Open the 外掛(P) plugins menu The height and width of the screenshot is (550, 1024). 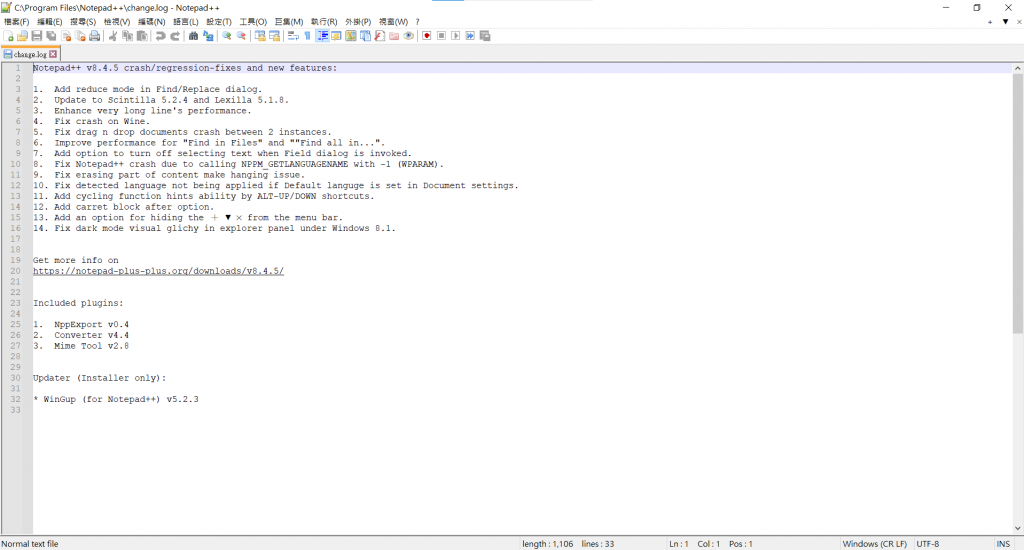click(x=358, y=22)
